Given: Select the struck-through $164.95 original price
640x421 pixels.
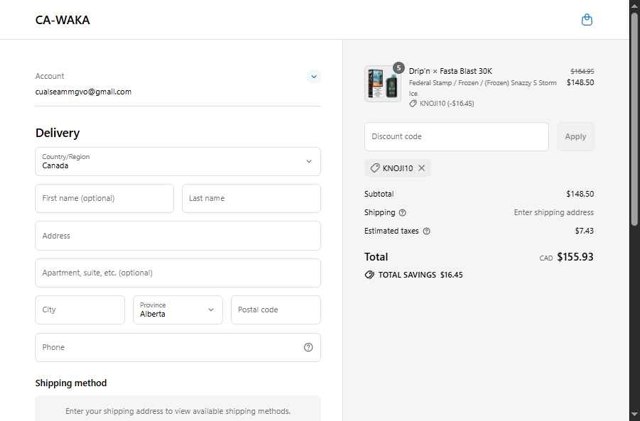Looking at the screenshot, I should tap(582, 71).
